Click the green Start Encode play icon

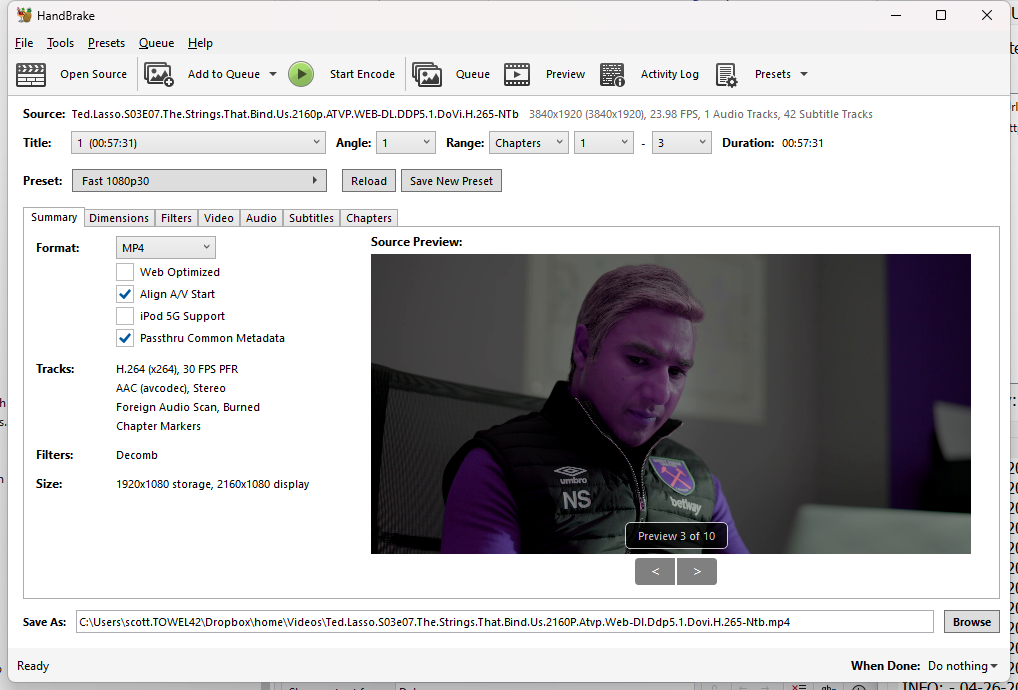point(301,74)
